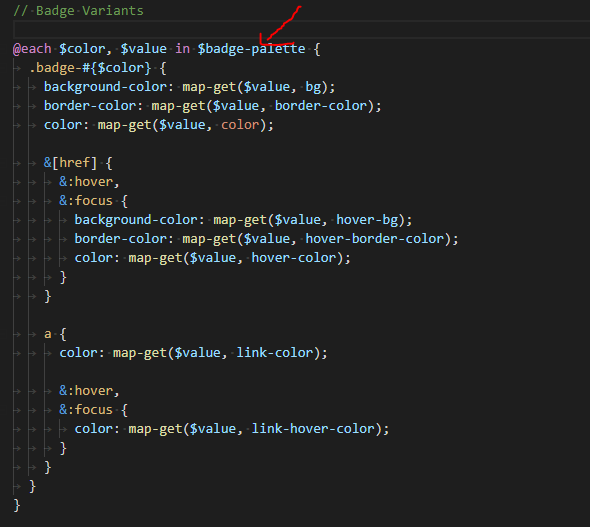Screen dimensions: 590x527
Task: Click the 'in' keyword of the loop
Action: (x=182, y=49)
